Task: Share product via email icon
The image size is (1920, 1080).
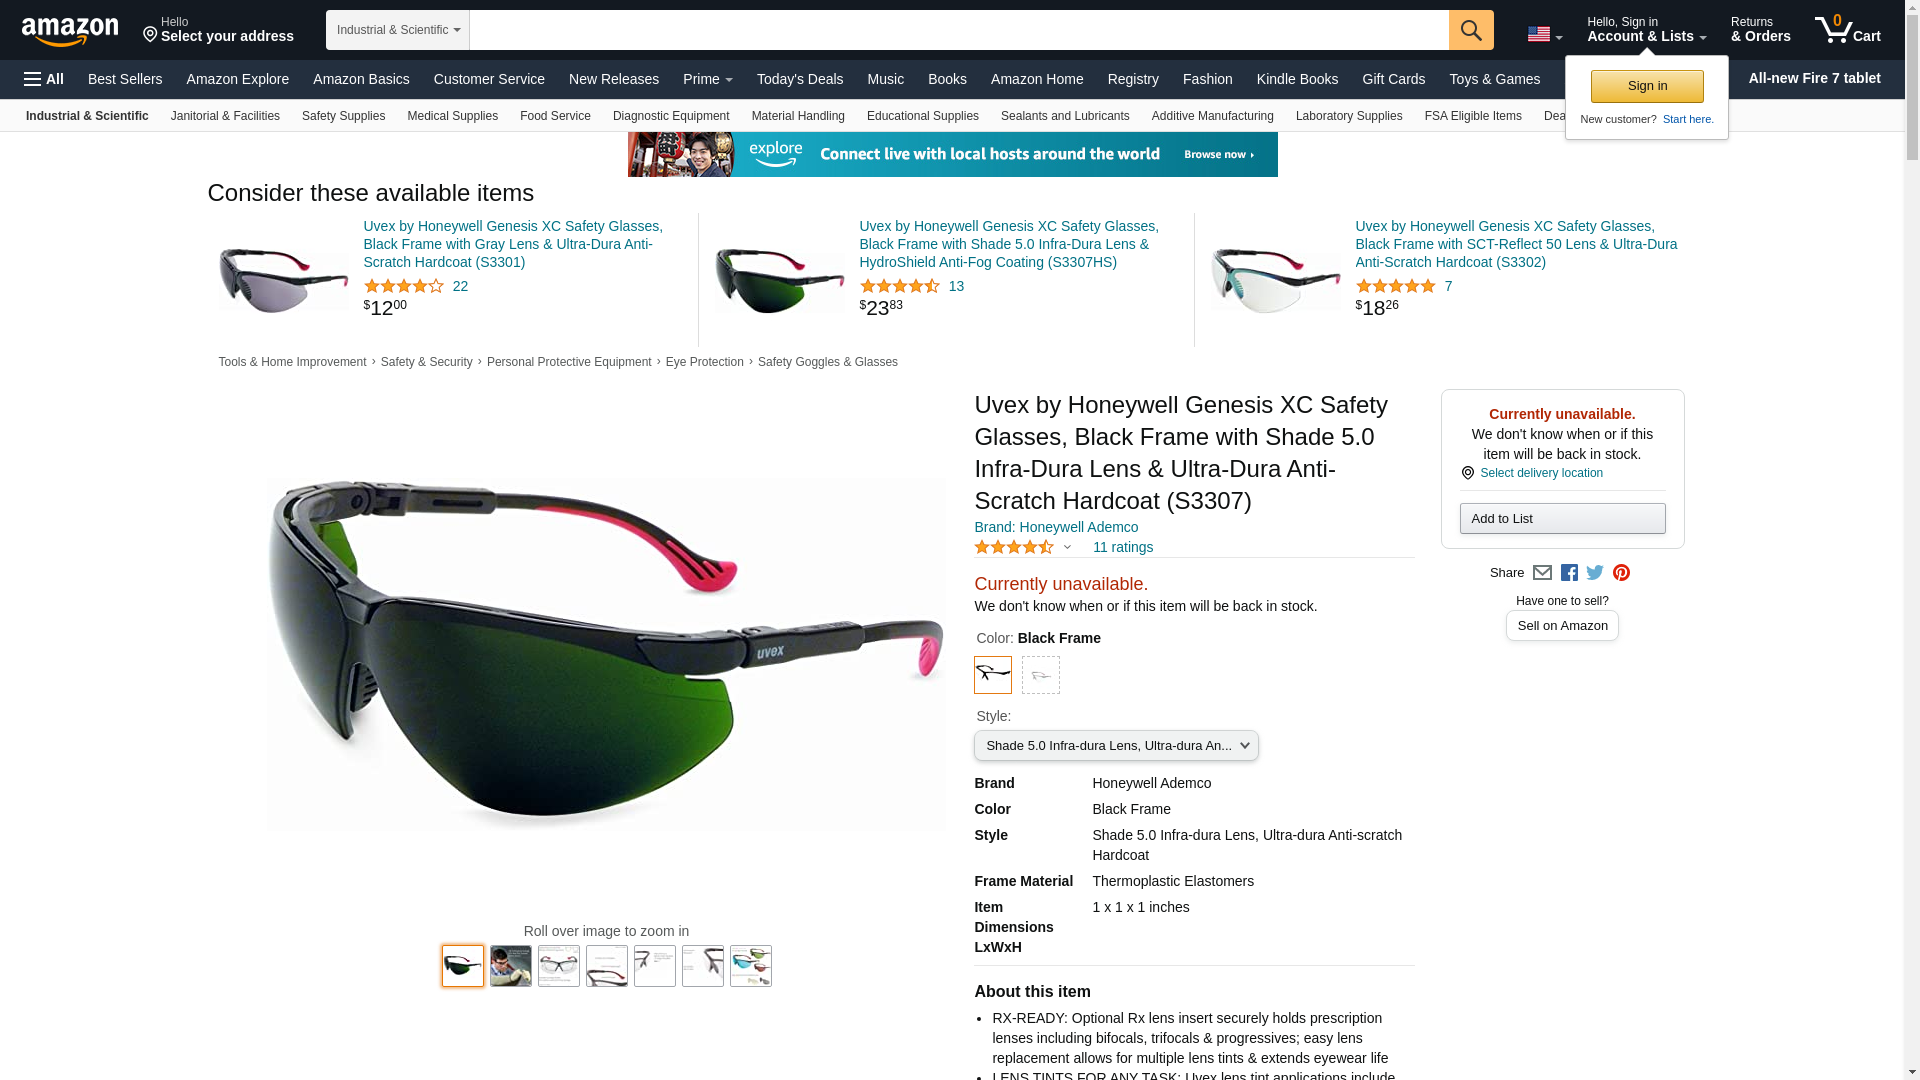Action: pos(1542,573)
